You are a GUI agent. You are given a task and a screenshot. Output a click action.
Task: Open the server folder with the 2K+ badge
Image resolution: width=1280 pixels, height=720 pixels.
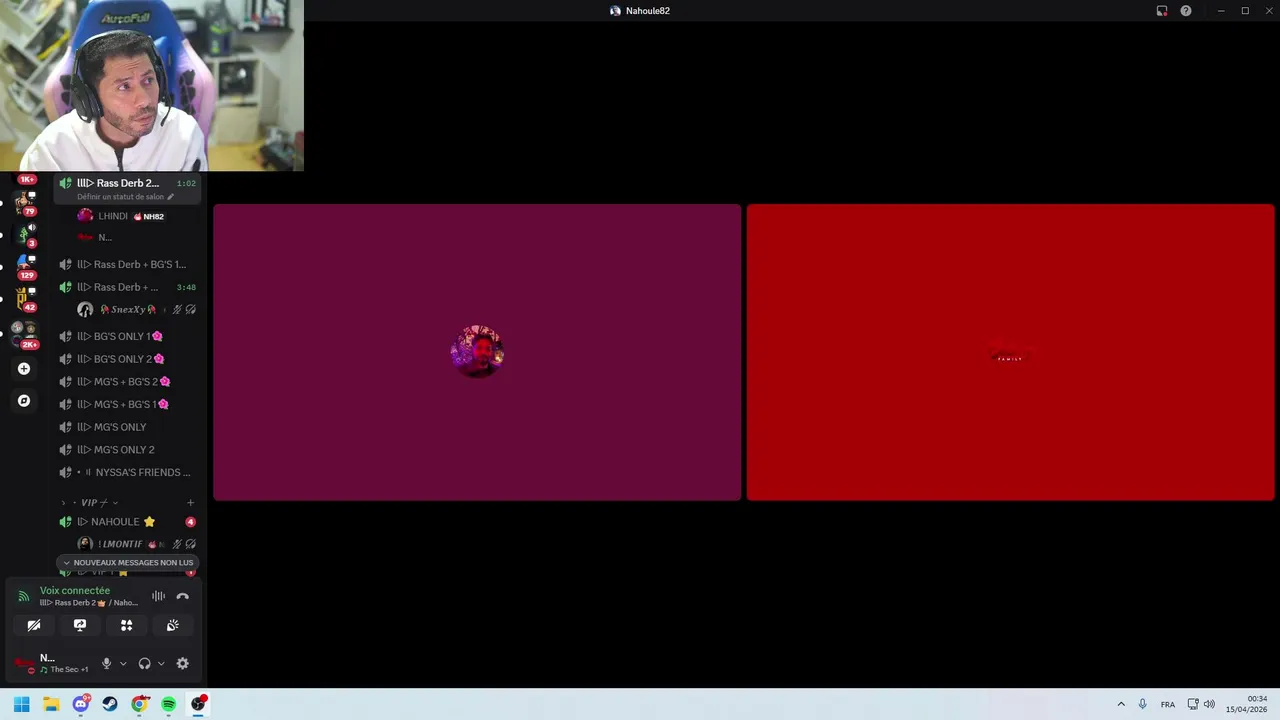[x=24, y=334]
